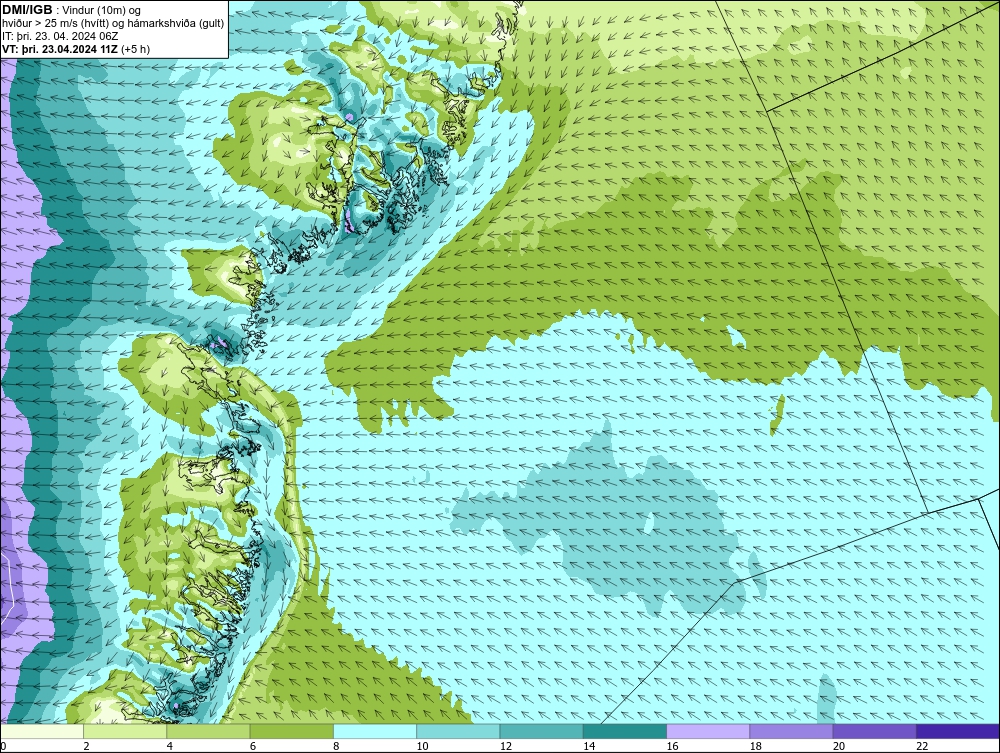Click the legend value '20'
This screenshot has width=1000, height=753.
pyautogui.click(x=839, y=746)
